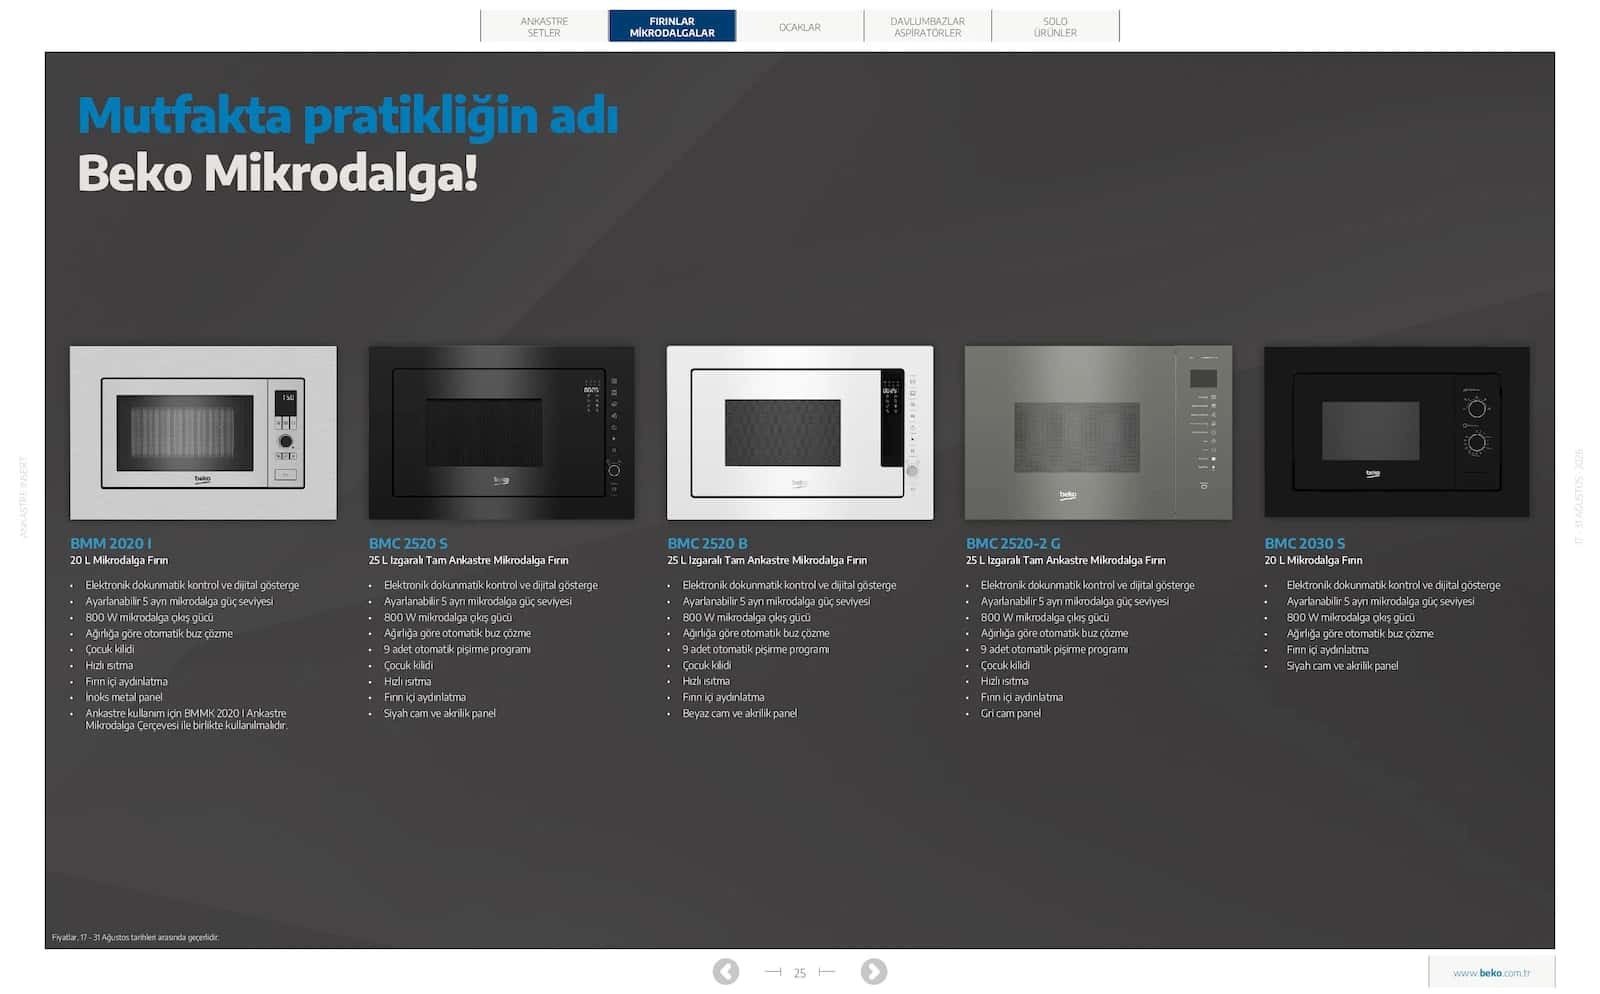Viewport: 1600px width, 994px height.
Task: Select the BMC 2520 B model name
Action: click(x=707, y=543)
